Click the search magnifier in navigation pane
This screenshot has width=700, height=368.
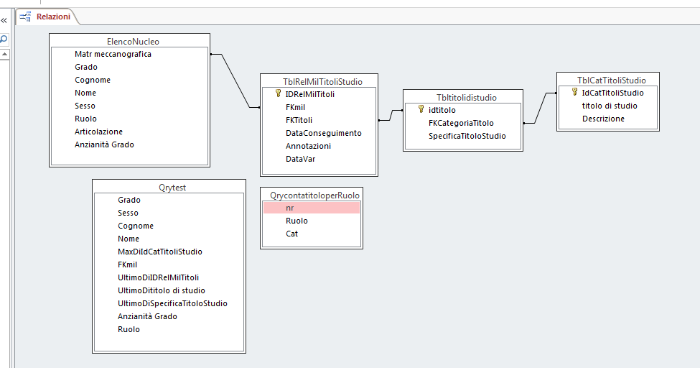pyautogui.click(x=4, y=39)
